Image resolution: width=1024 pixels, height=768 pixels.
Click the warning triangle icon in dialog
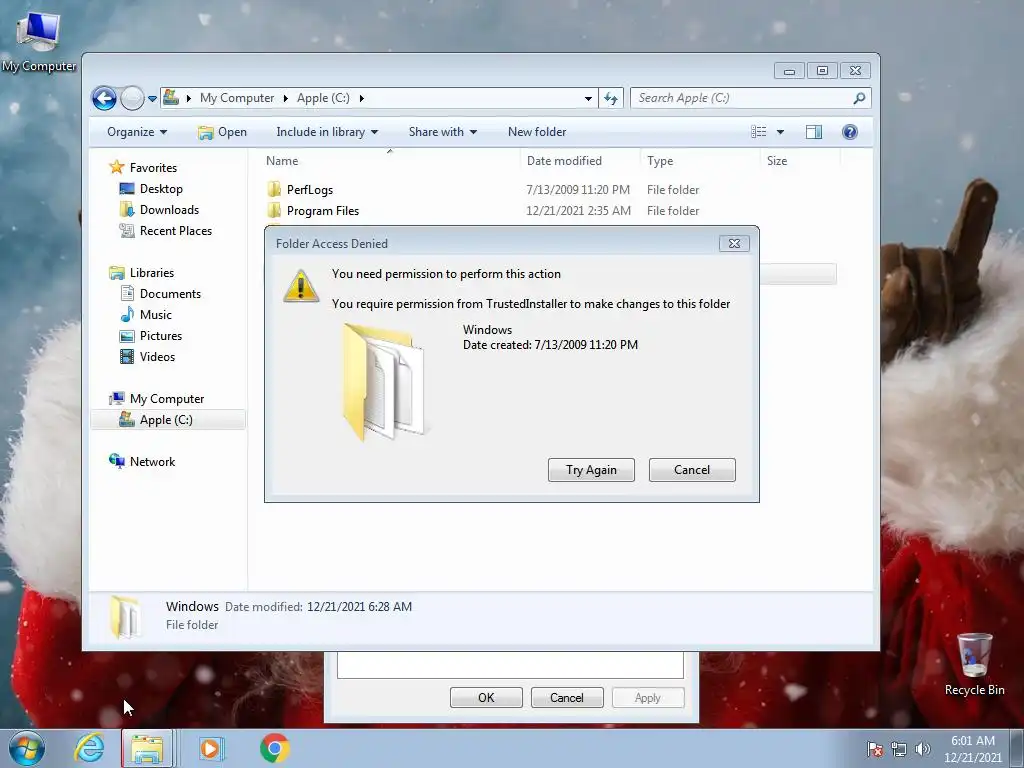coord(300,285)
